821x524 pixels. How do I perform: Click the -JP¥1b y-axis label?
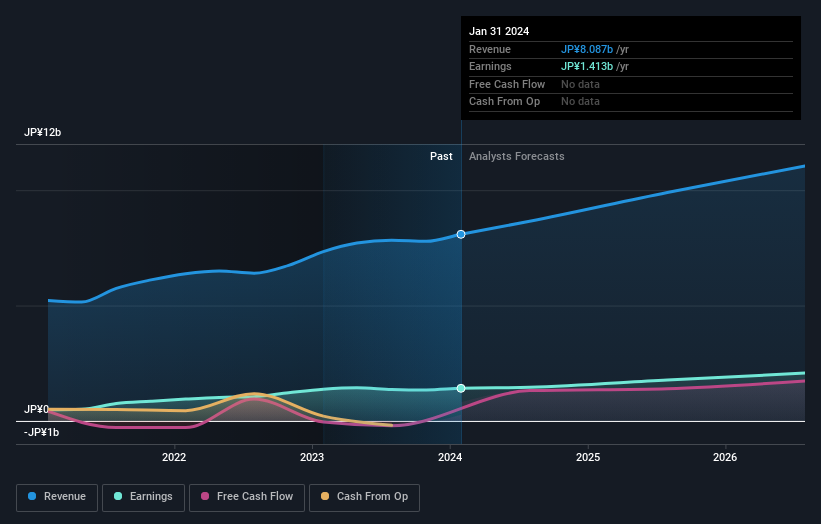point(41,432)
